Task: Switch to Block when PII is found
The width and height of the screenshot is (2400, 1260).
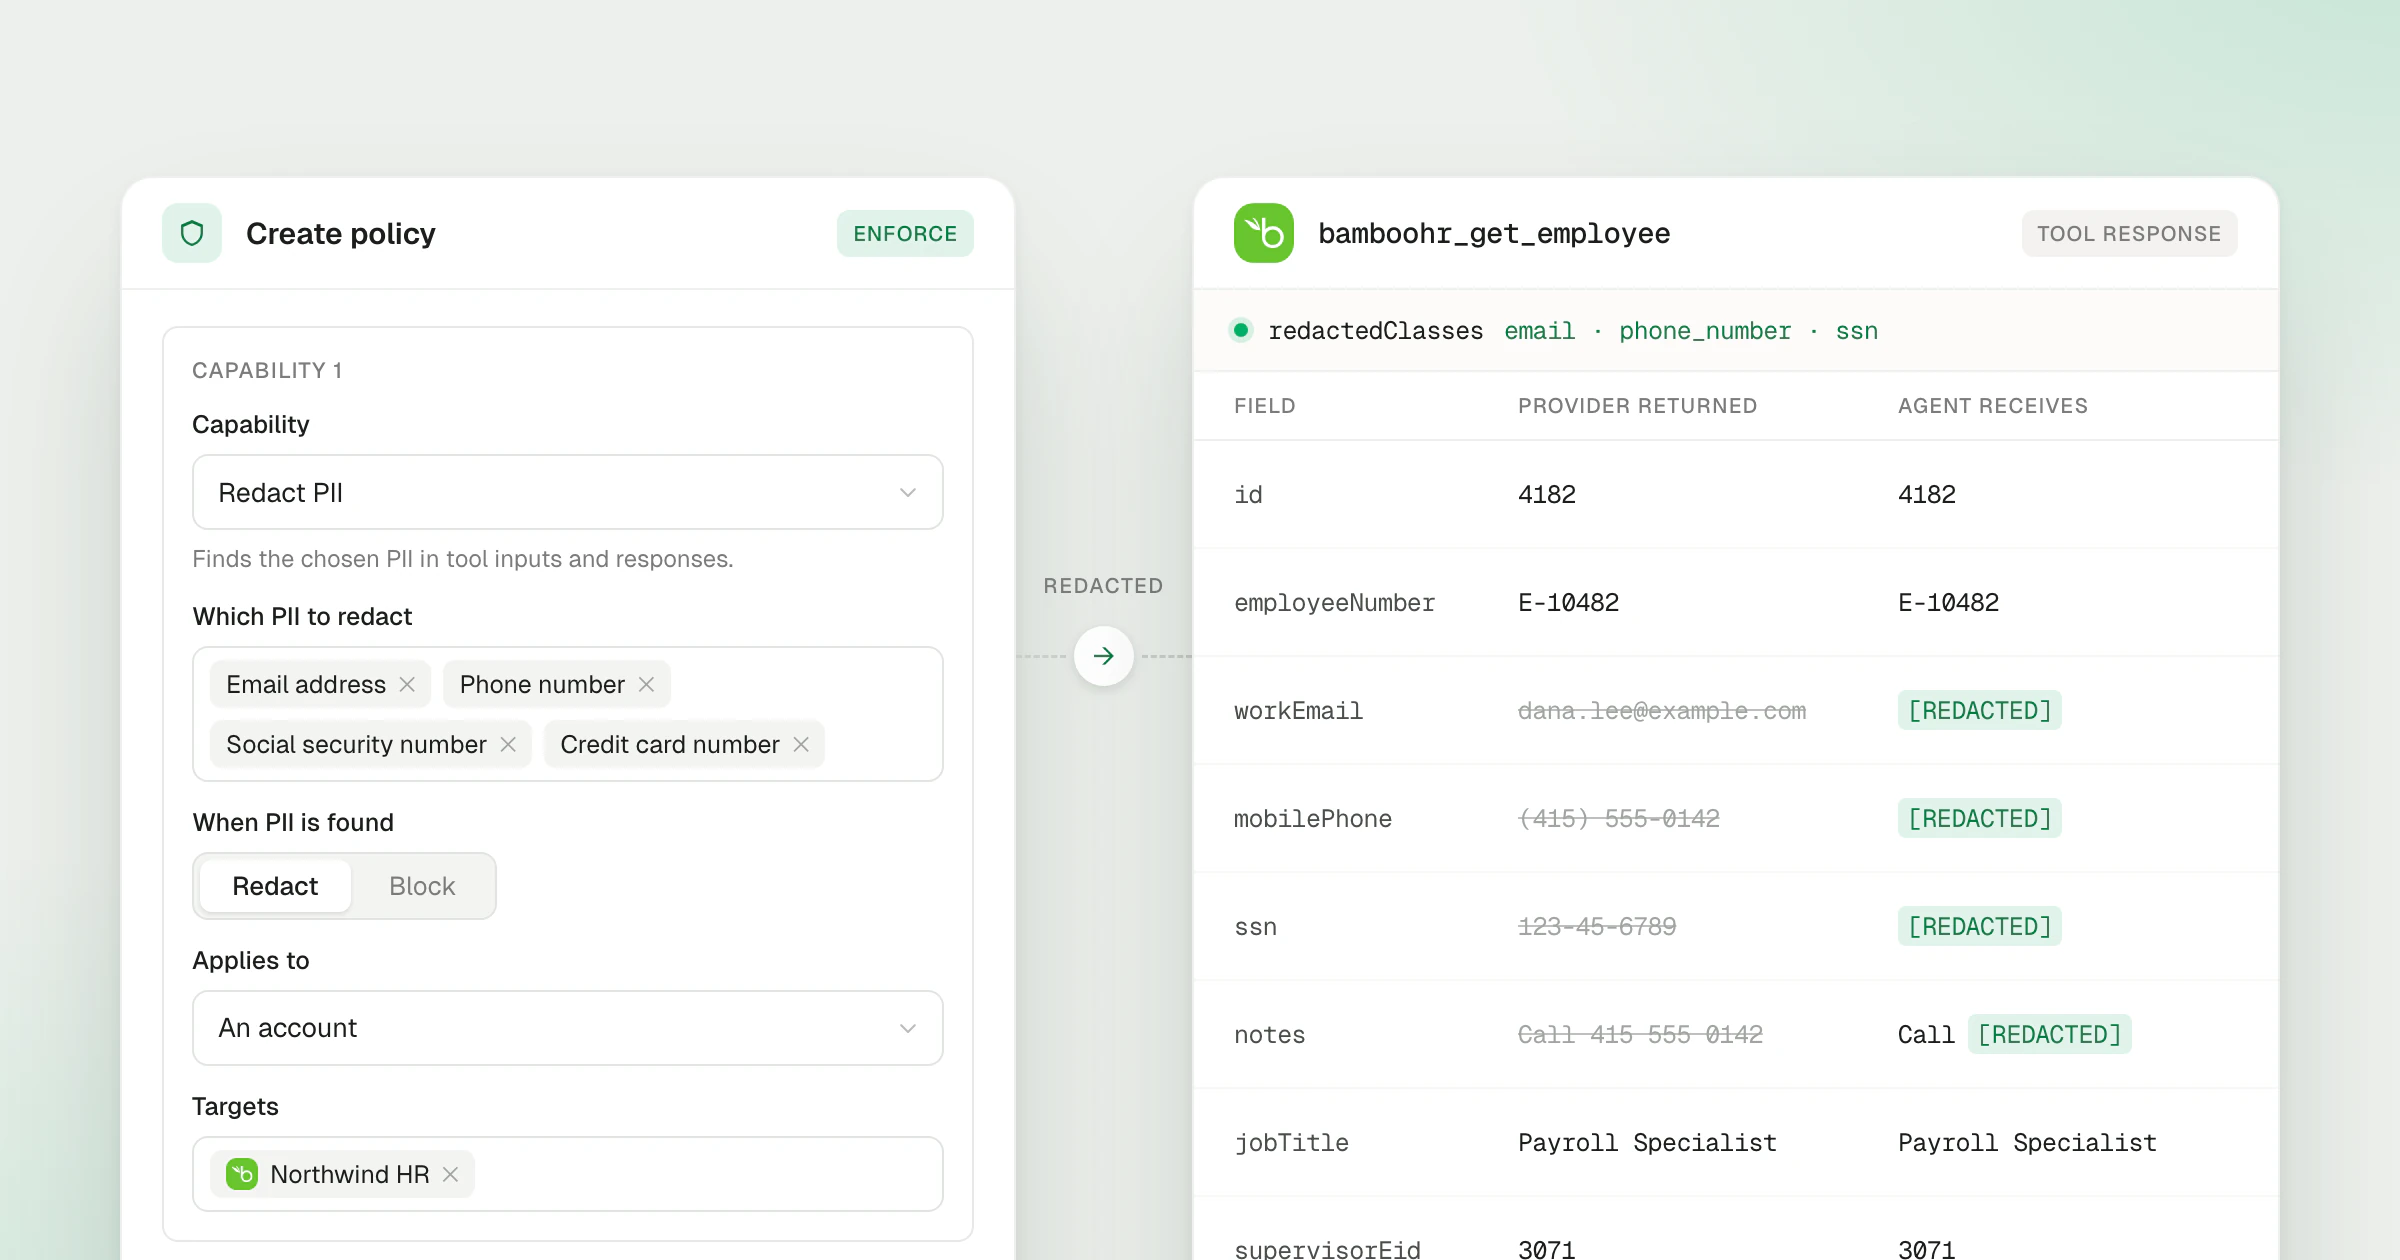Action: click(x=422, y=886)
